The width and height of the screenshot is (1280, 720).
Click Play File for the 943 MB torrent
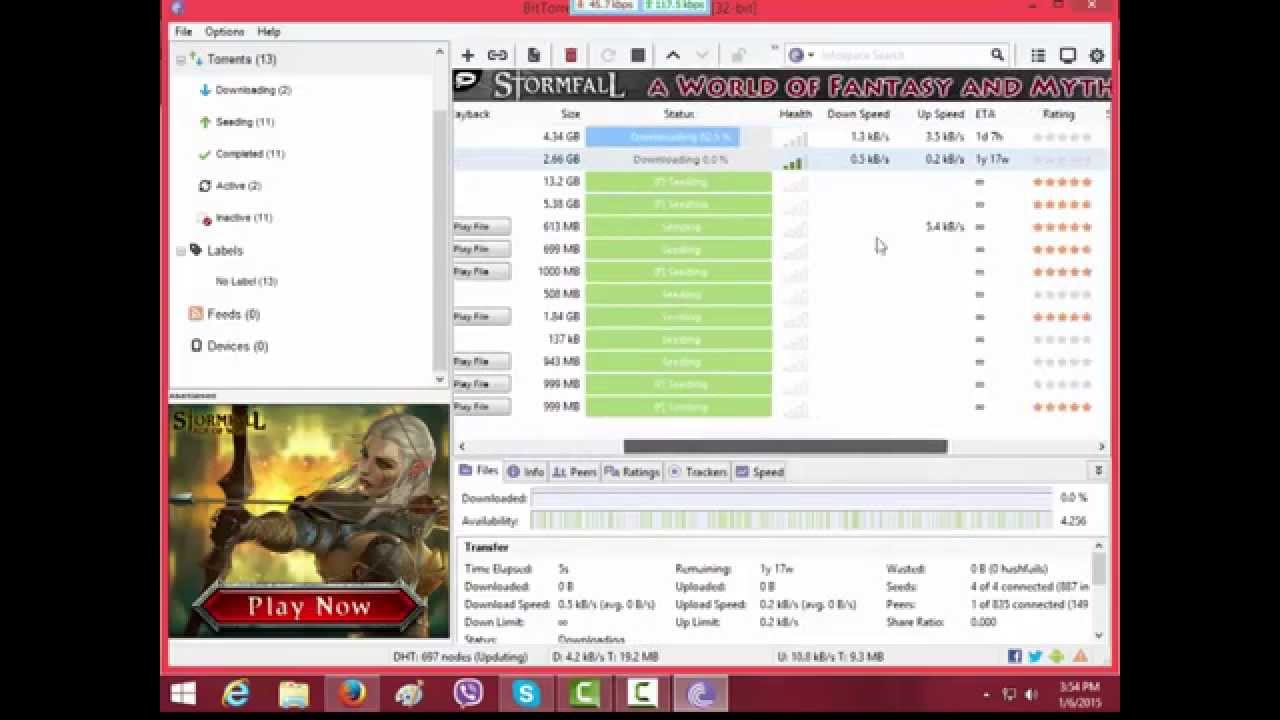481,362
